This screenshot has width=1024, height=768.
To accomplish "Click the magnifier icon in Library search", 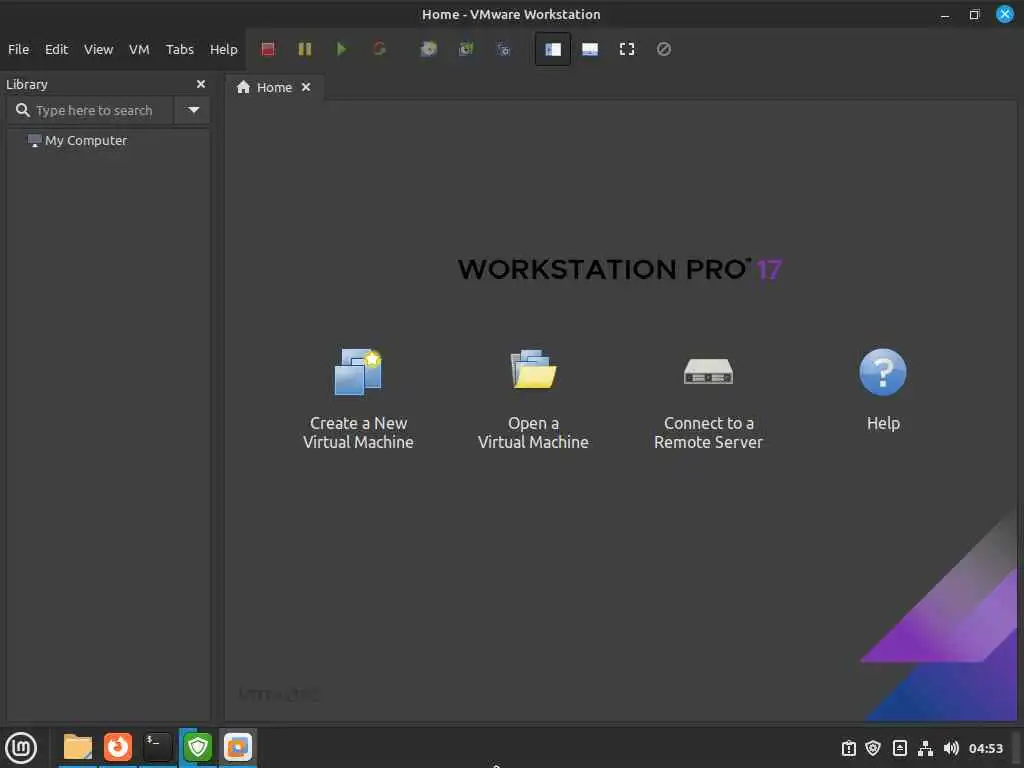I will click(x=23, y=110).
